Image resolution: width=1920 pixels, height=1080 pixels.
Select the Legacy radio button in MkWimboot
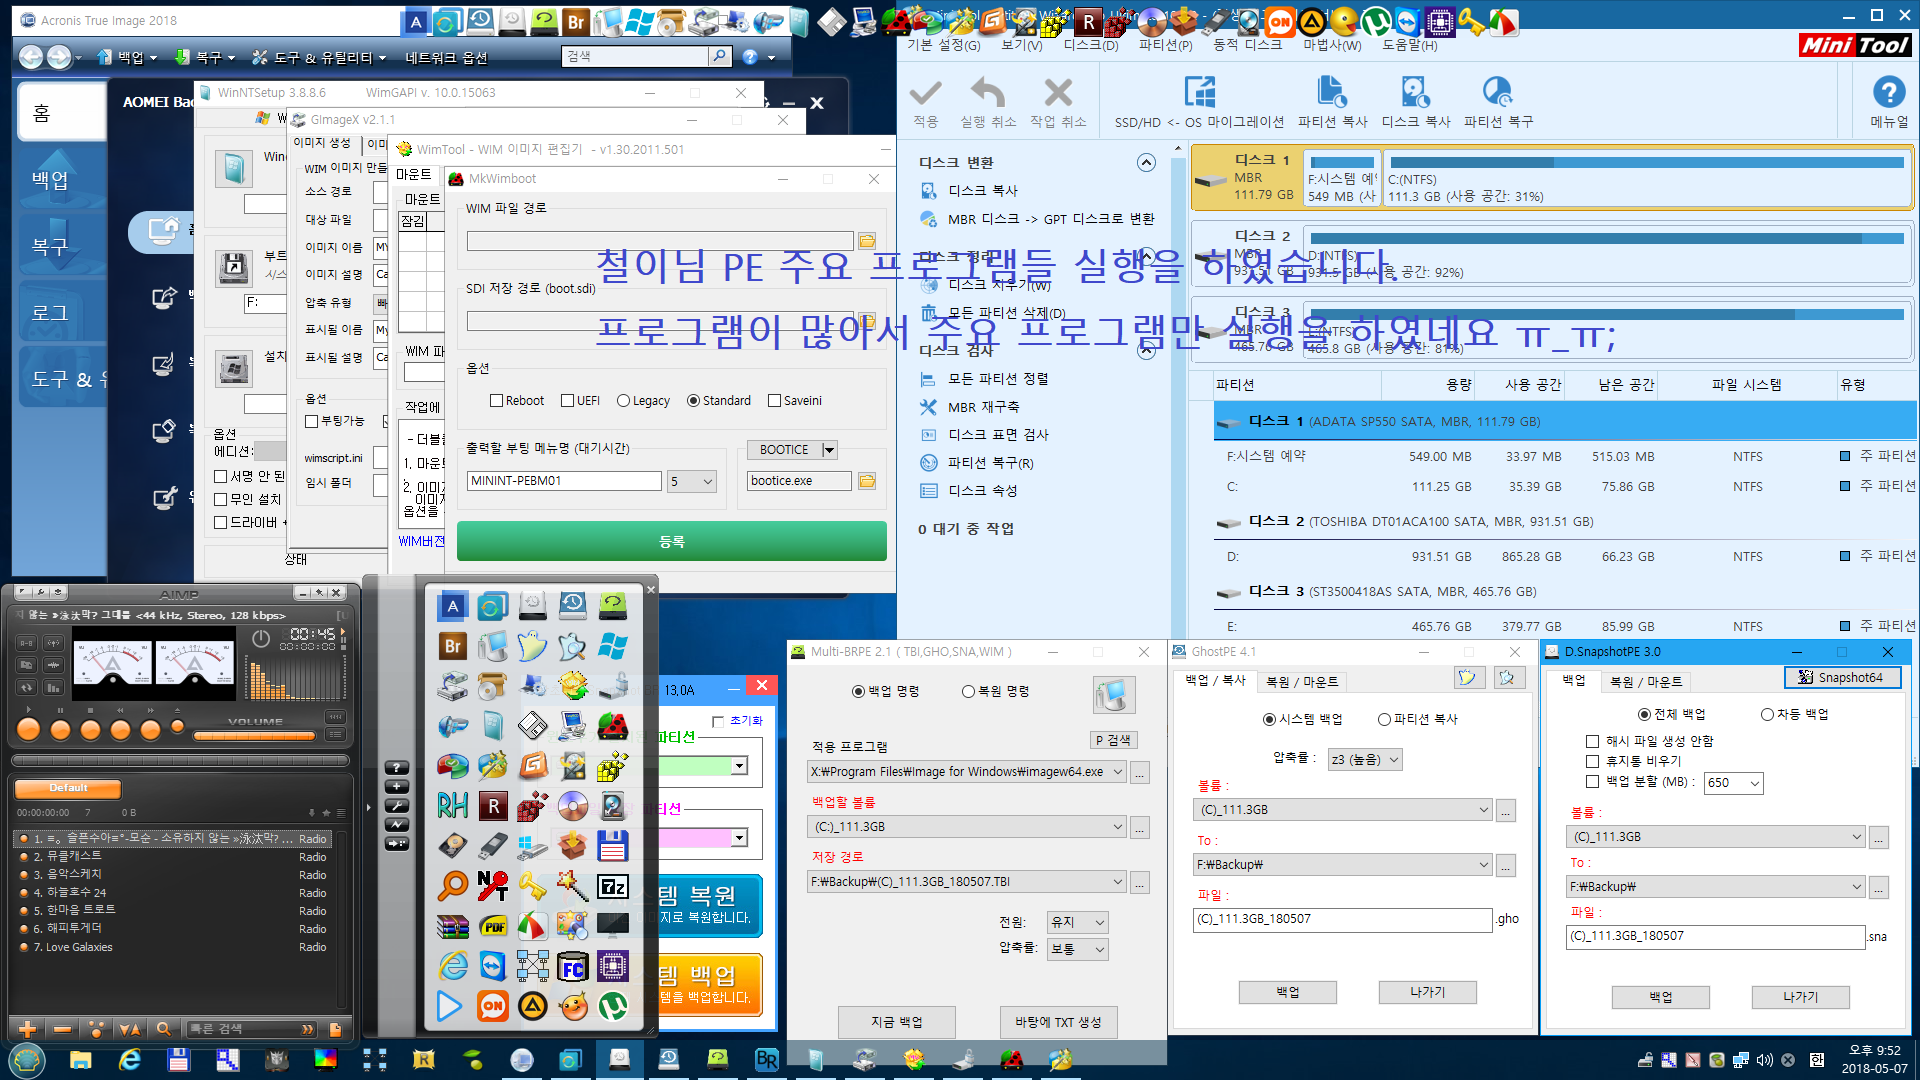coord(643,401)
